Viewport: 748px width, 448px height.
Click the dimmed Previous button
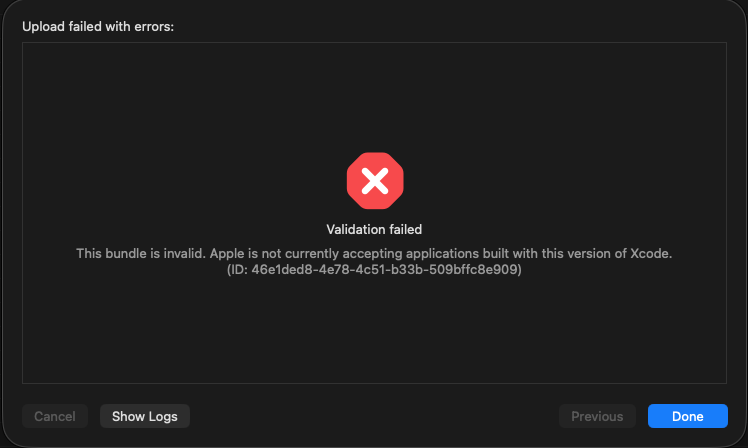597,416
